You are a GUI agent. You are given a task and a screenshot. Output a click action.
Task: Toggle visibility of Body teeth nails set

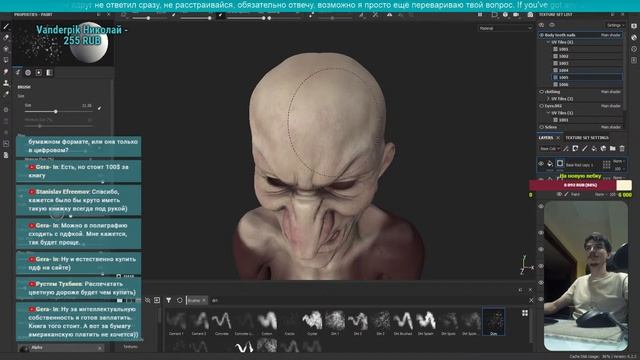click(542, 35)
